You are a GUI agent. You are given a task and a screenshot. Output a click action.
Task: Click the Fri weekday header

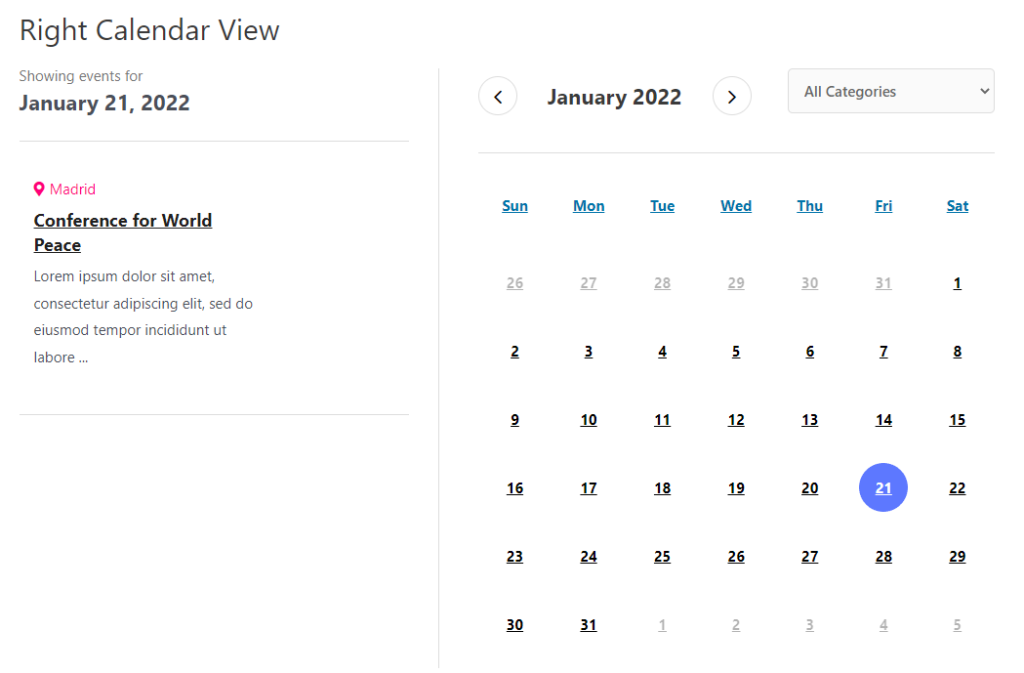883,206
